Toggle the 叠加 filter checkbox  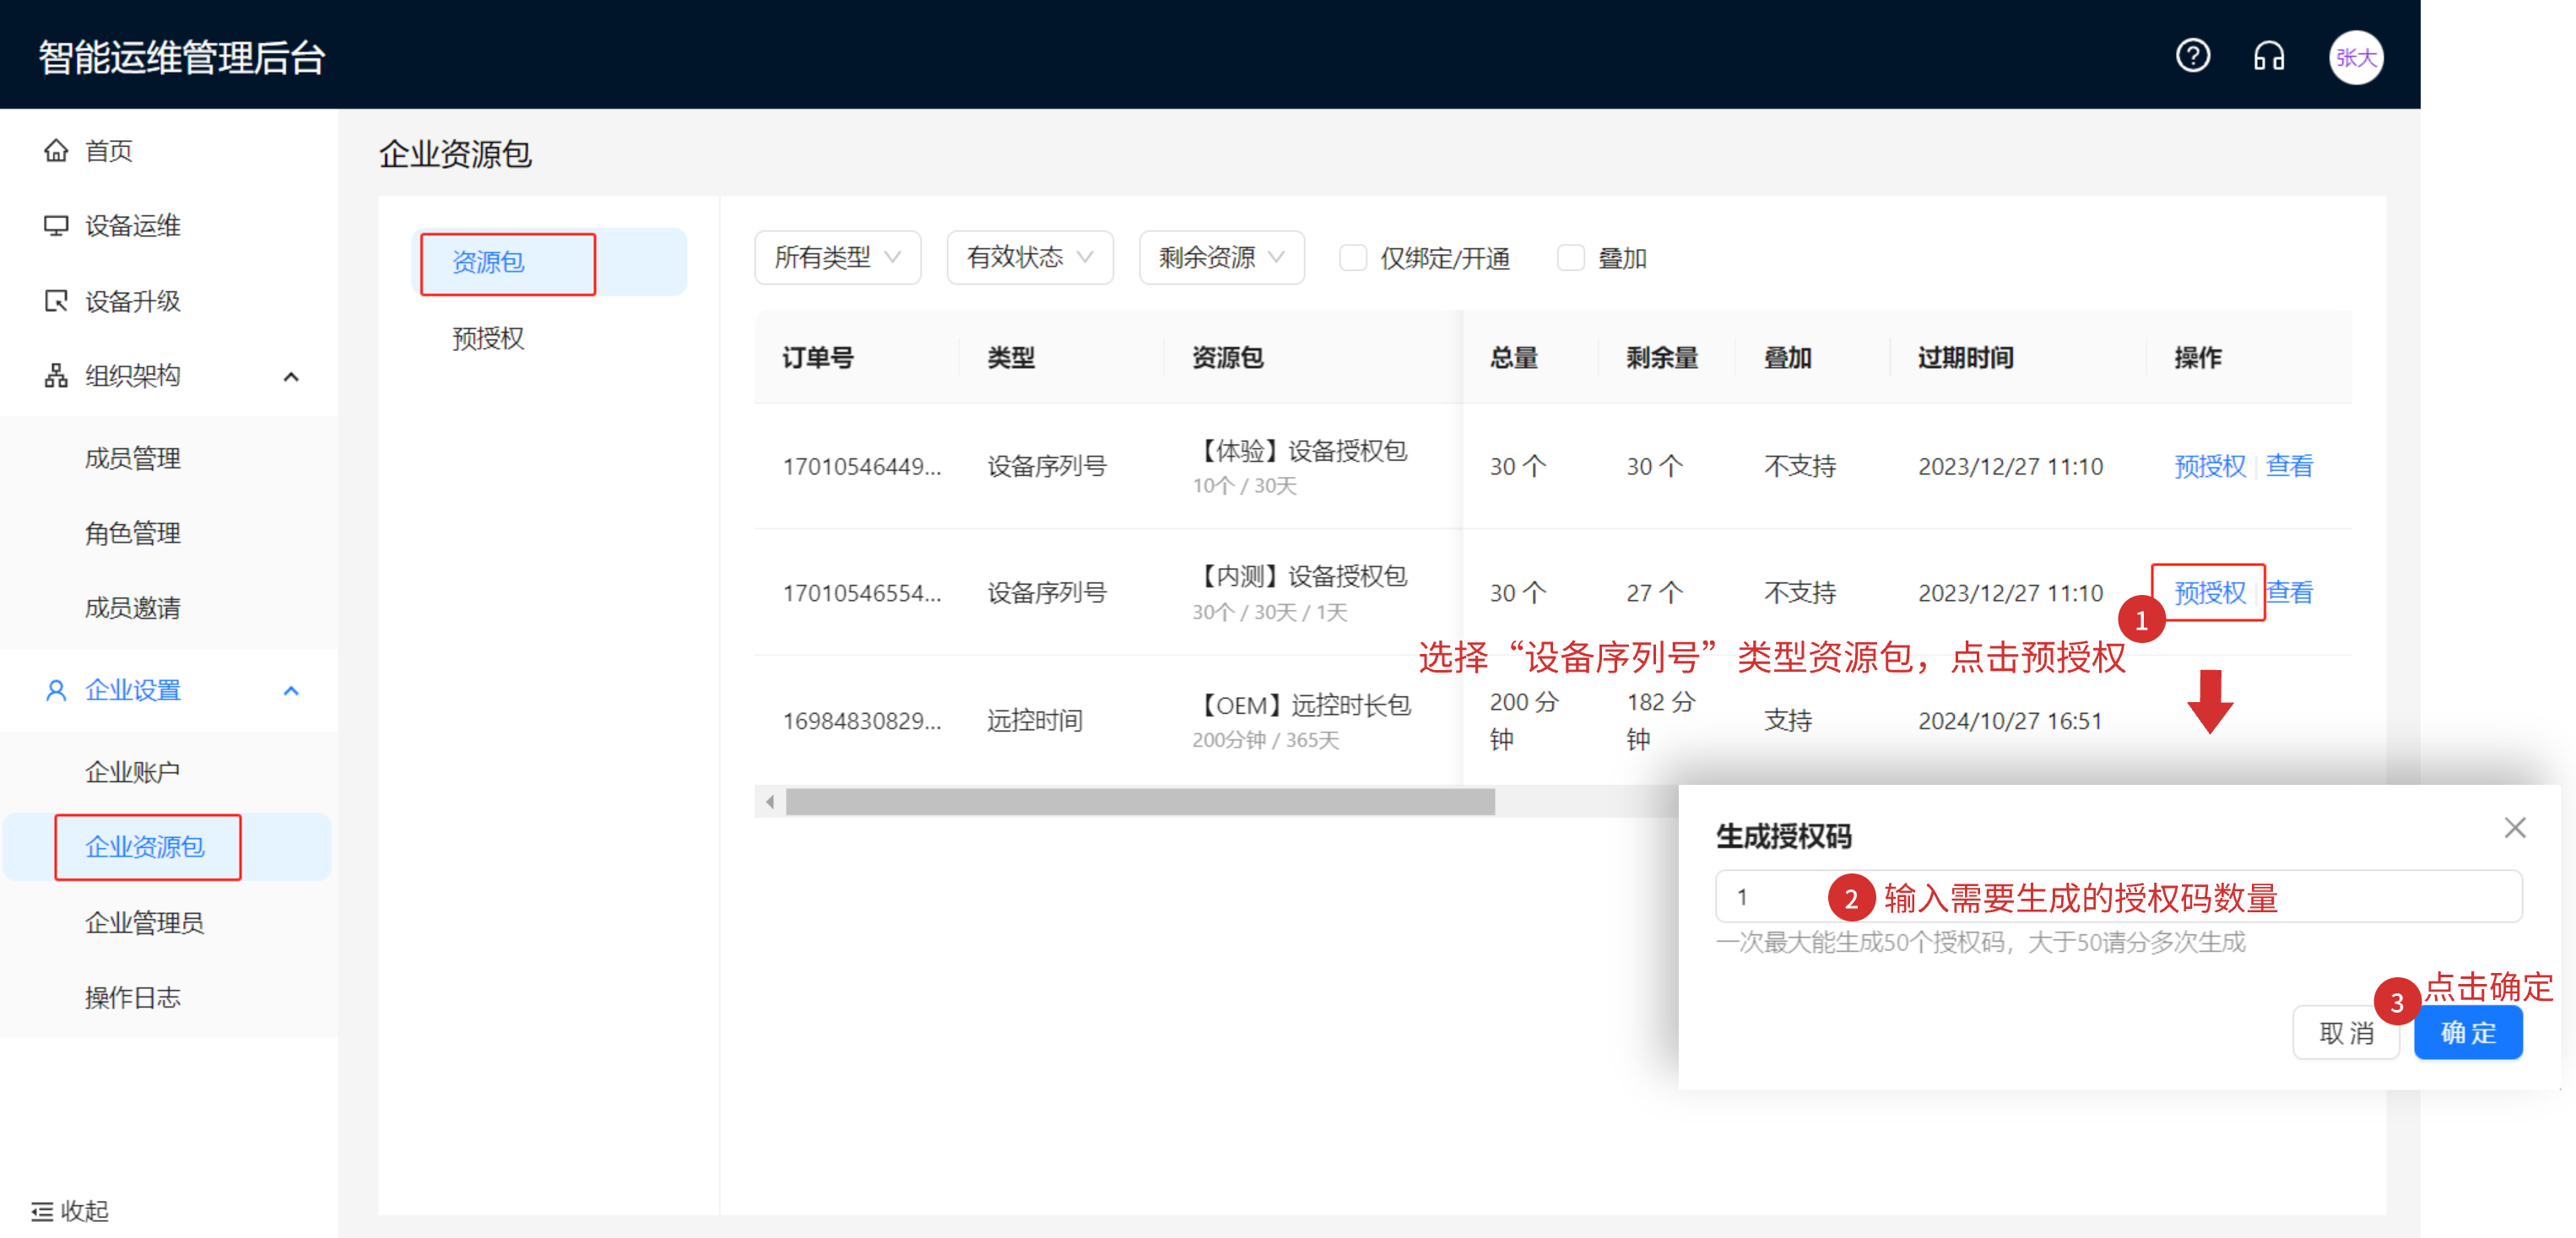1570,258
